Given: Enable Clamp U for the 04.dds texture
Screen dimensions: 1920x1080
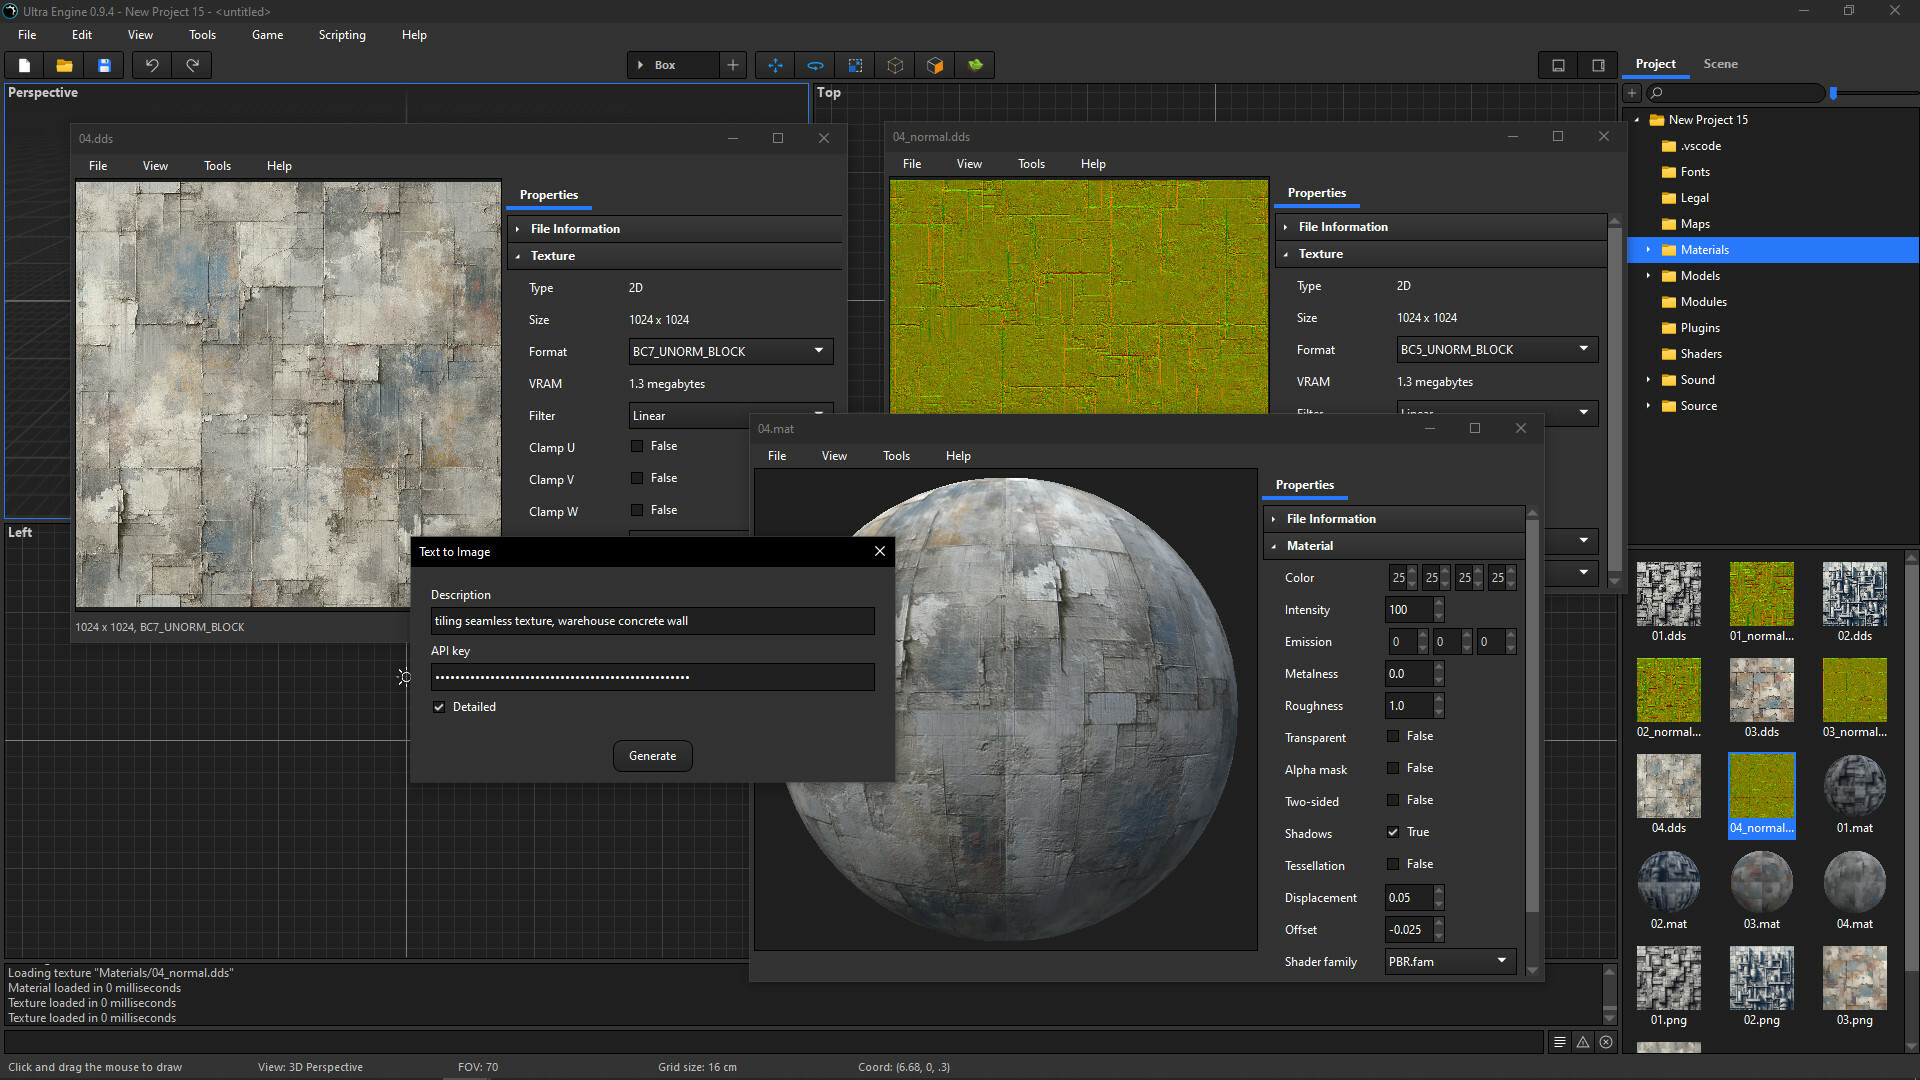Looking at the screenshot, I should pos(637,446).
